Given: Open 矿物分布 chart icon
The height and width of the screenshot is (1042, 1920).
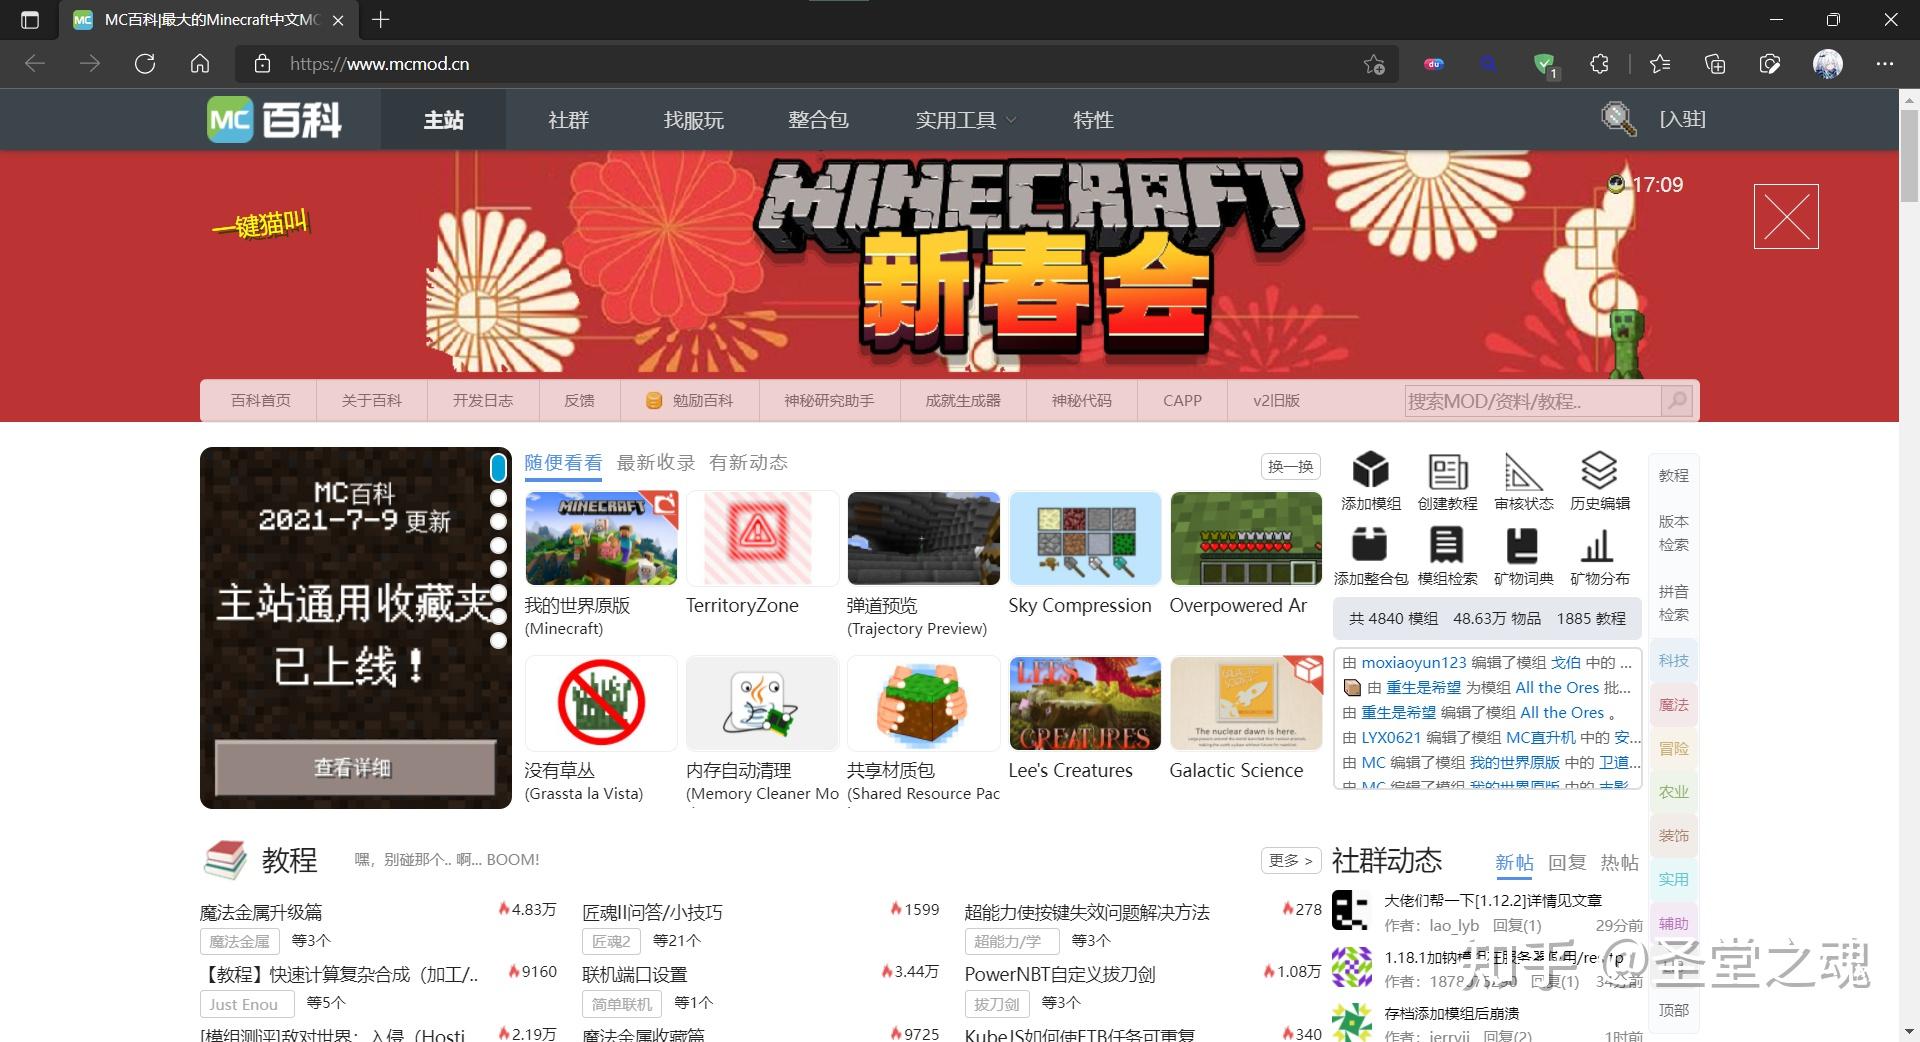Looking at the screenshot, I should [x=1598, y=546].
